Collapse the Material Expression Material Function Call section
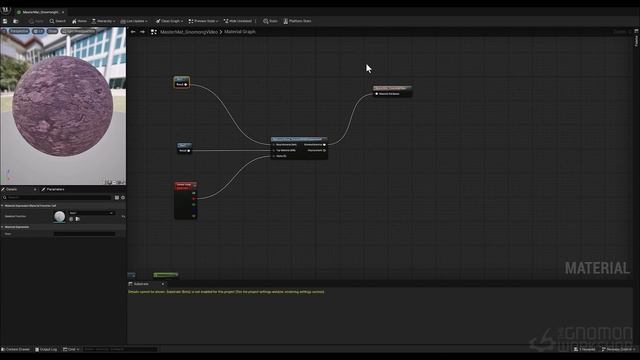This screenshot has height=360, width=640. (x=2, y=206)
